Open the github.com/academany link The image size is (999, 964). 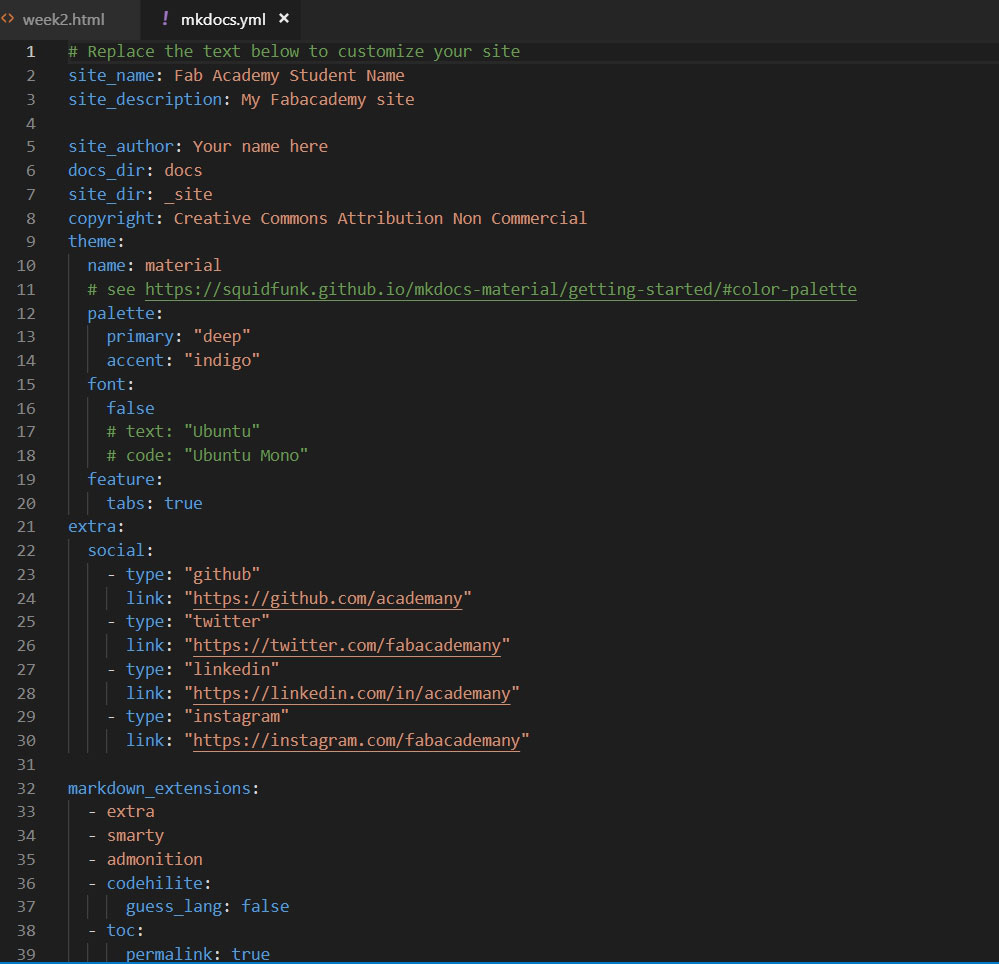tap(327, 598)
